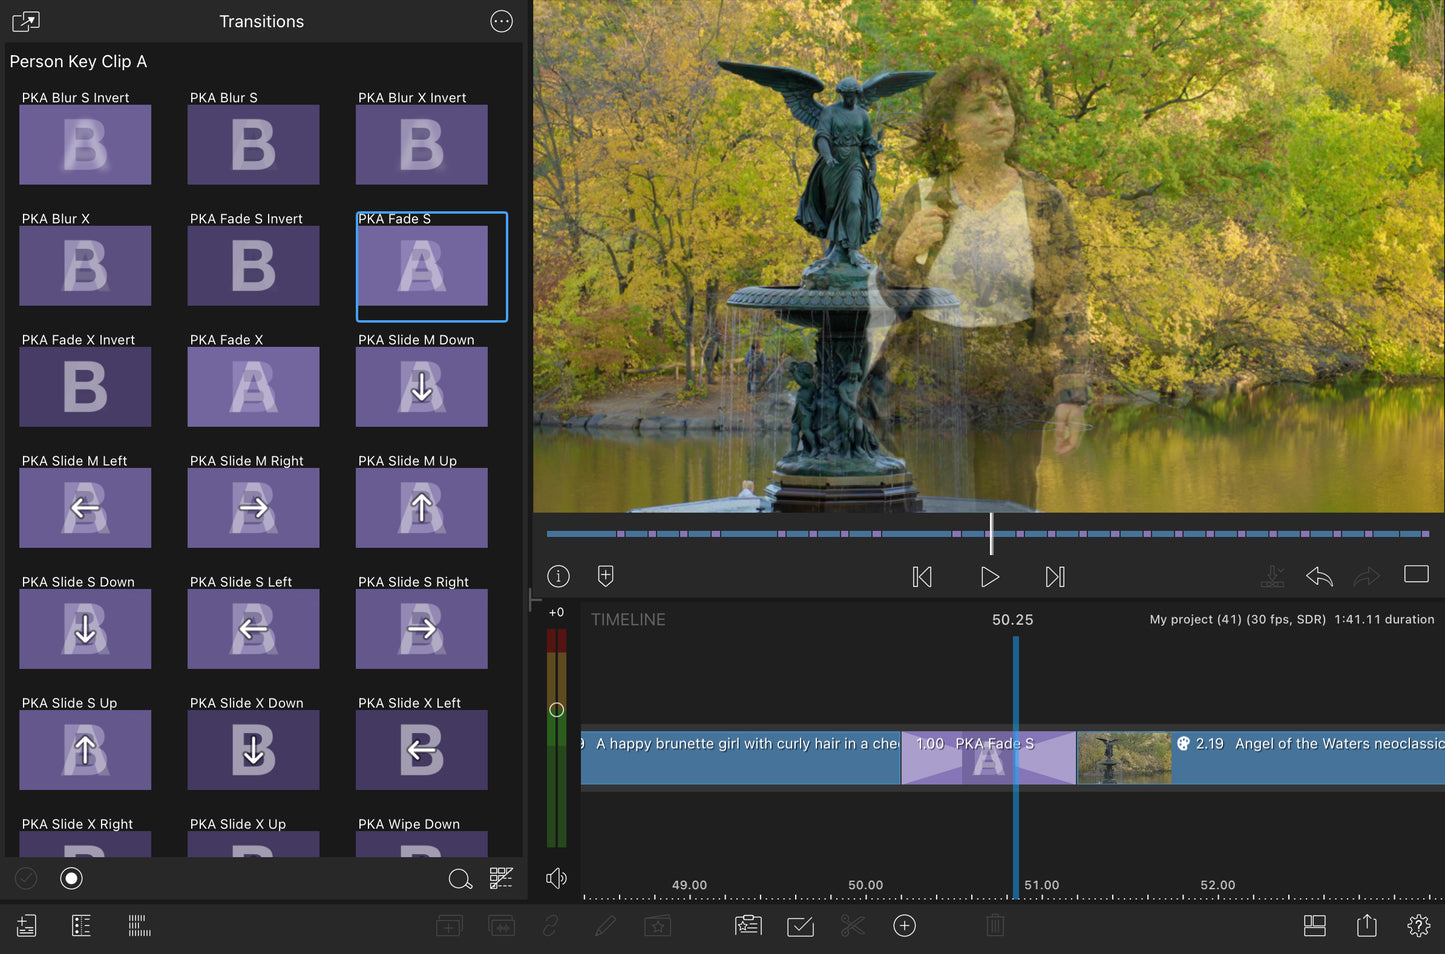Open the Transitions more options menu

[501, 21]
